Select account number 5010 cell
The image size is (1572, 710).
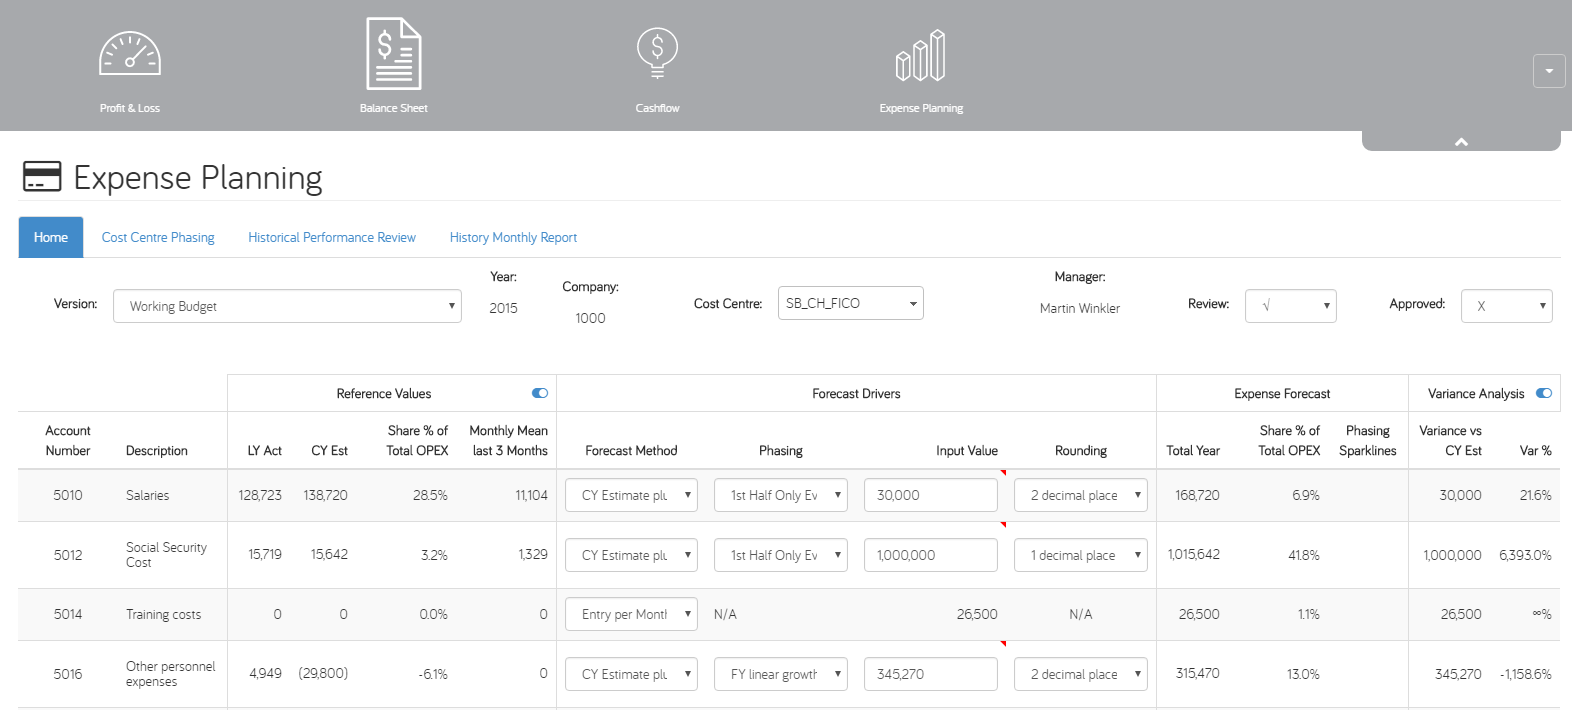[68, 495]
